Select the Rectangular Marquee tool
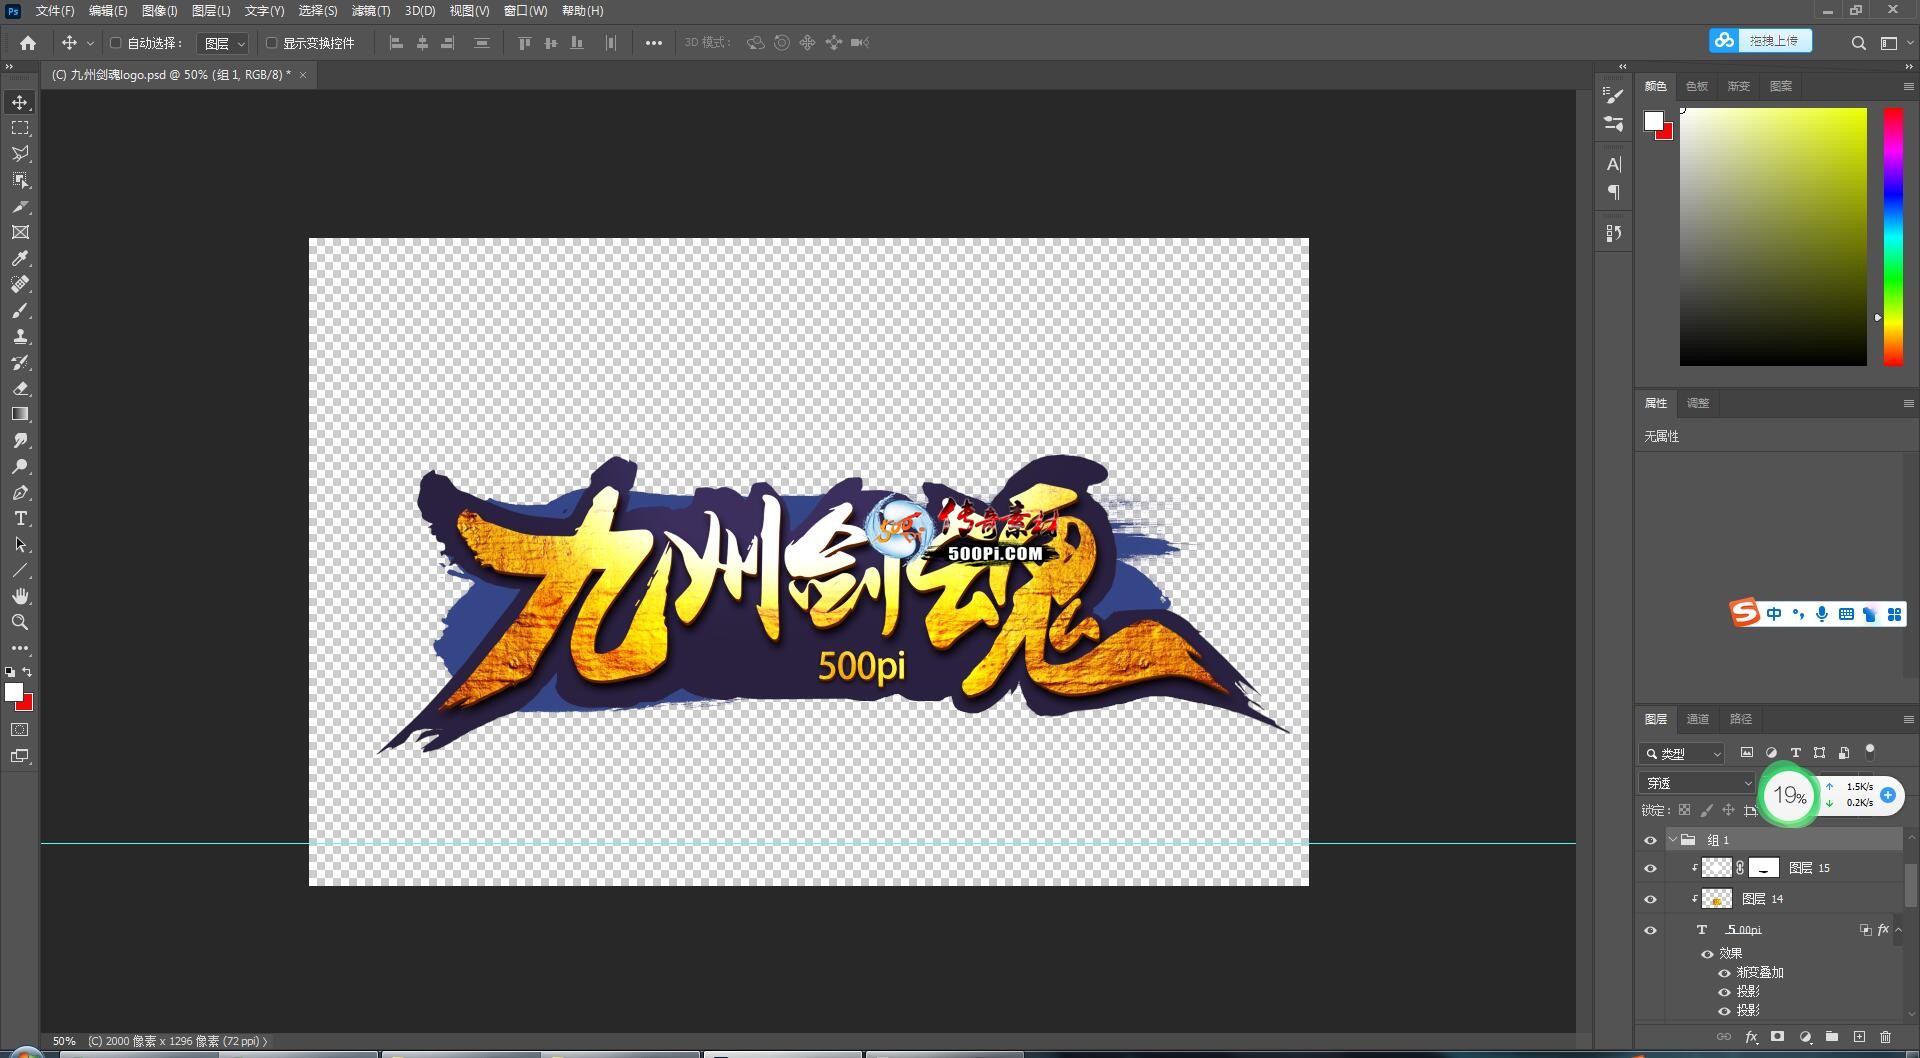This screenshot has height=1058, width=1920. point(20,128)
